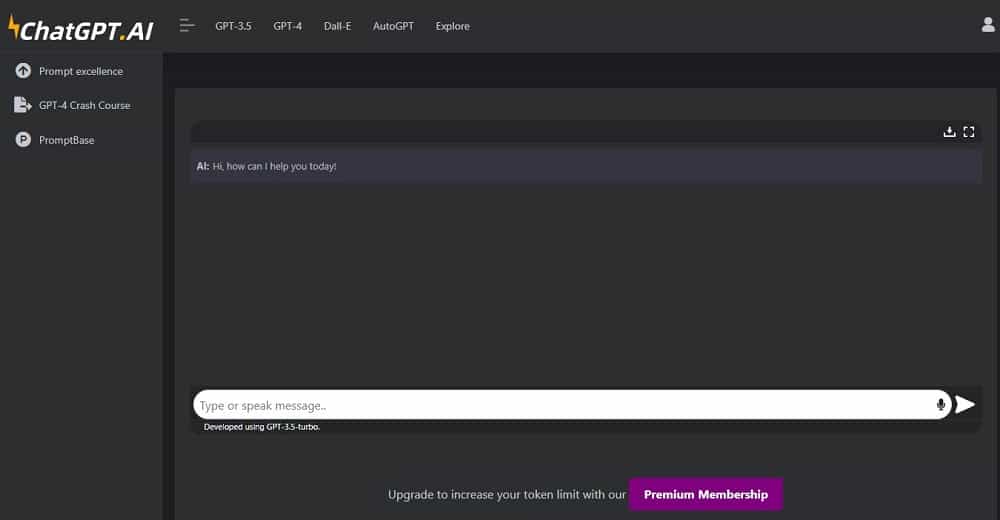Open Prompt excellence sidebar link
The width and height of the screenshot is (1000, 520).
point(81,71)
